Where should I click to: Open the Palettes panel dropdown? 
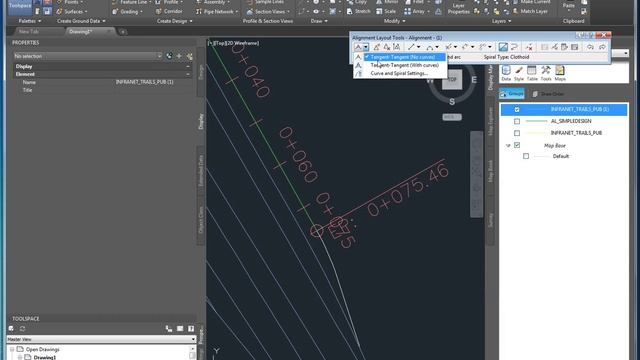30,21
